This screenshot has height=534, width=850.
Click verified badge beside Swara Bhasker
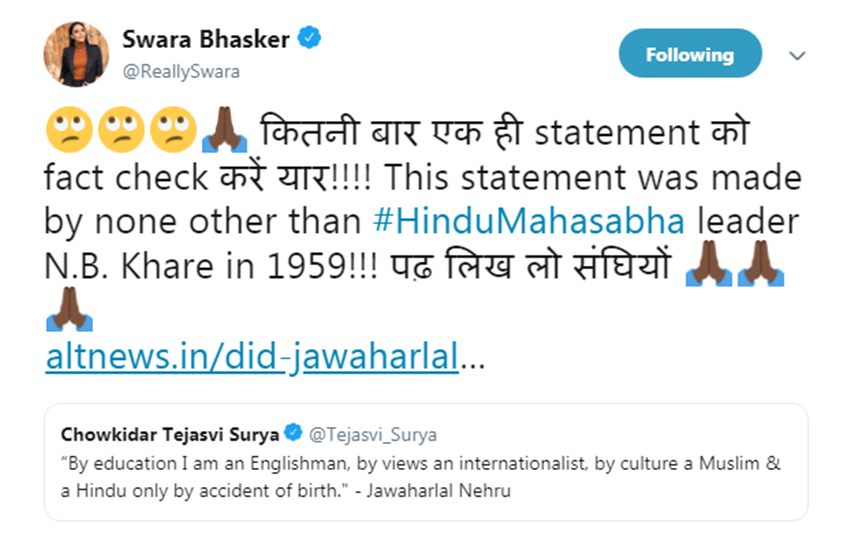point(311,39)
